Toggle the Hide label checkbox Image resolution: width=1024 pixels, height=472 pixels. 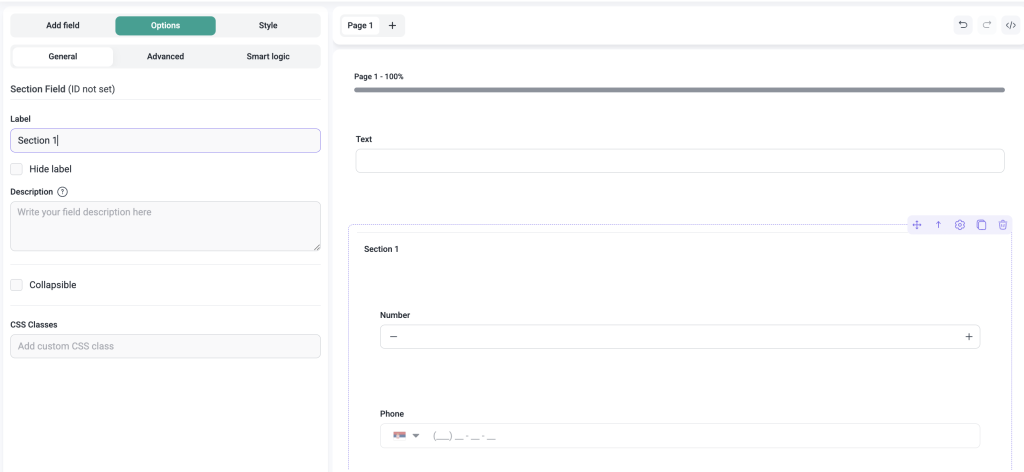(16, 169)
